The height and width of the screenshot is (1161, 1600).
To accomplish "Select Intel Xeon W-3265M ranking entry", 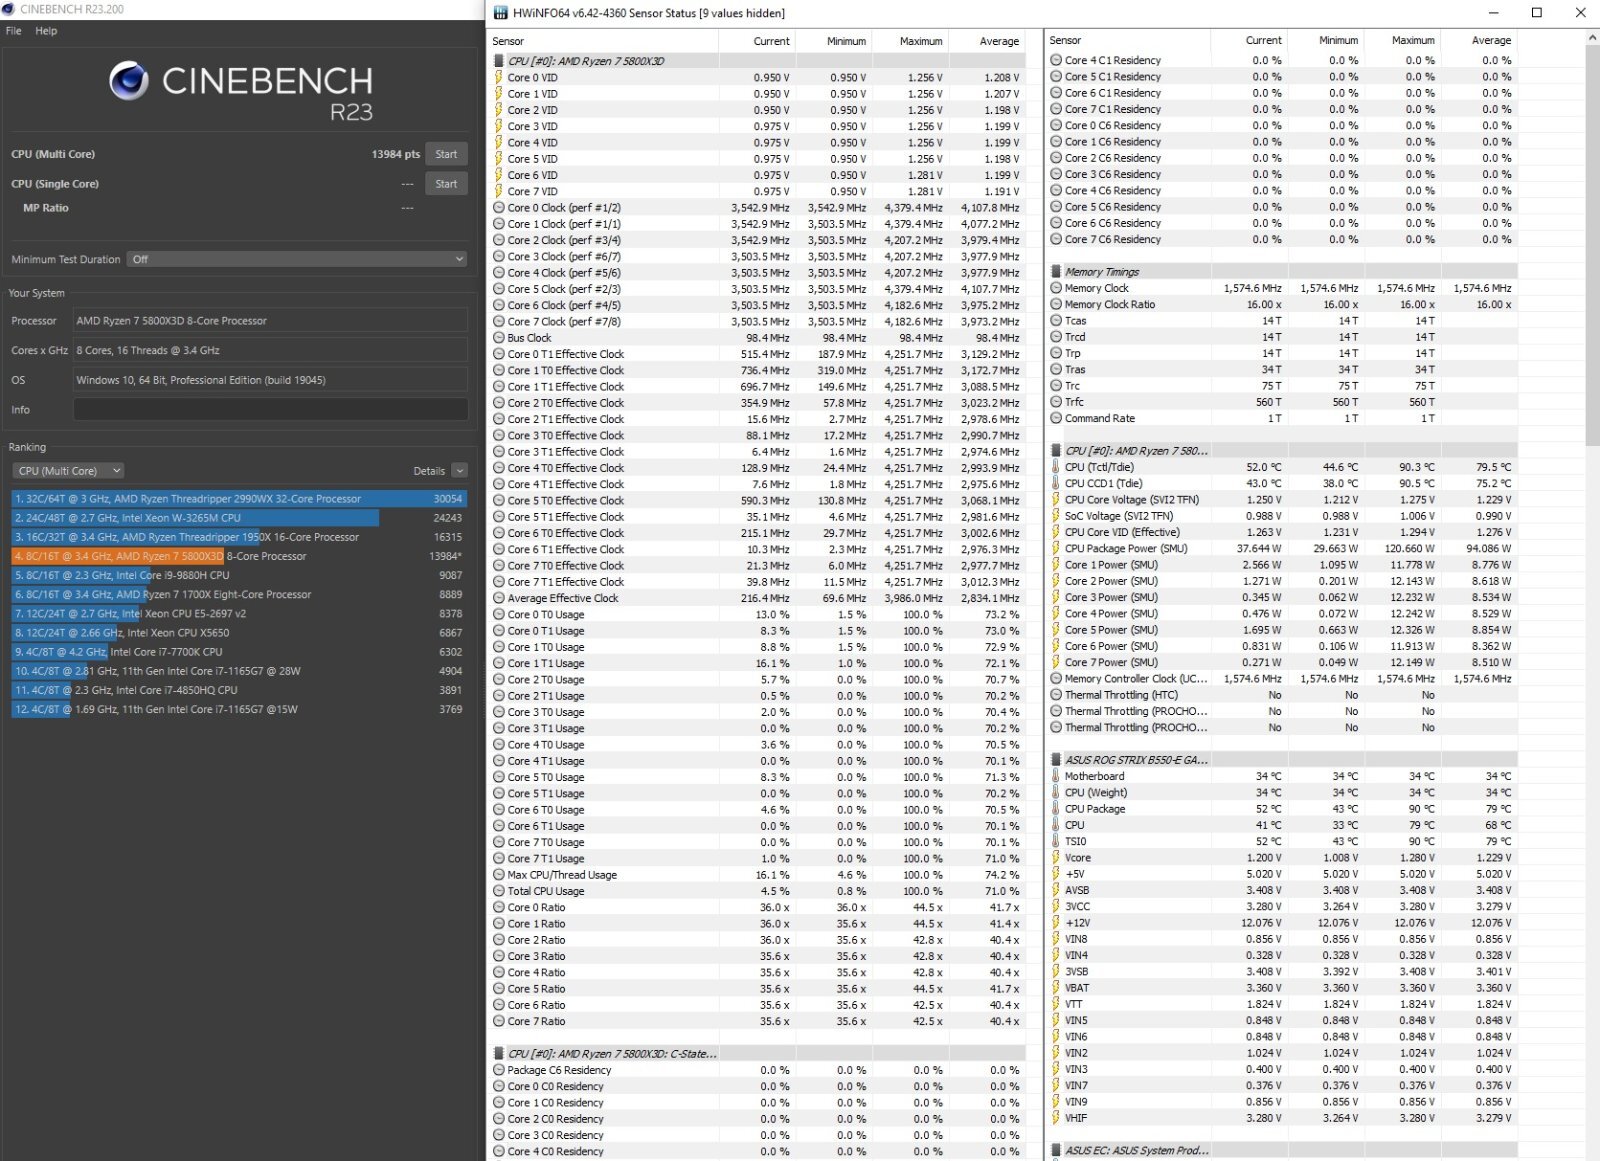I will 239,518.
